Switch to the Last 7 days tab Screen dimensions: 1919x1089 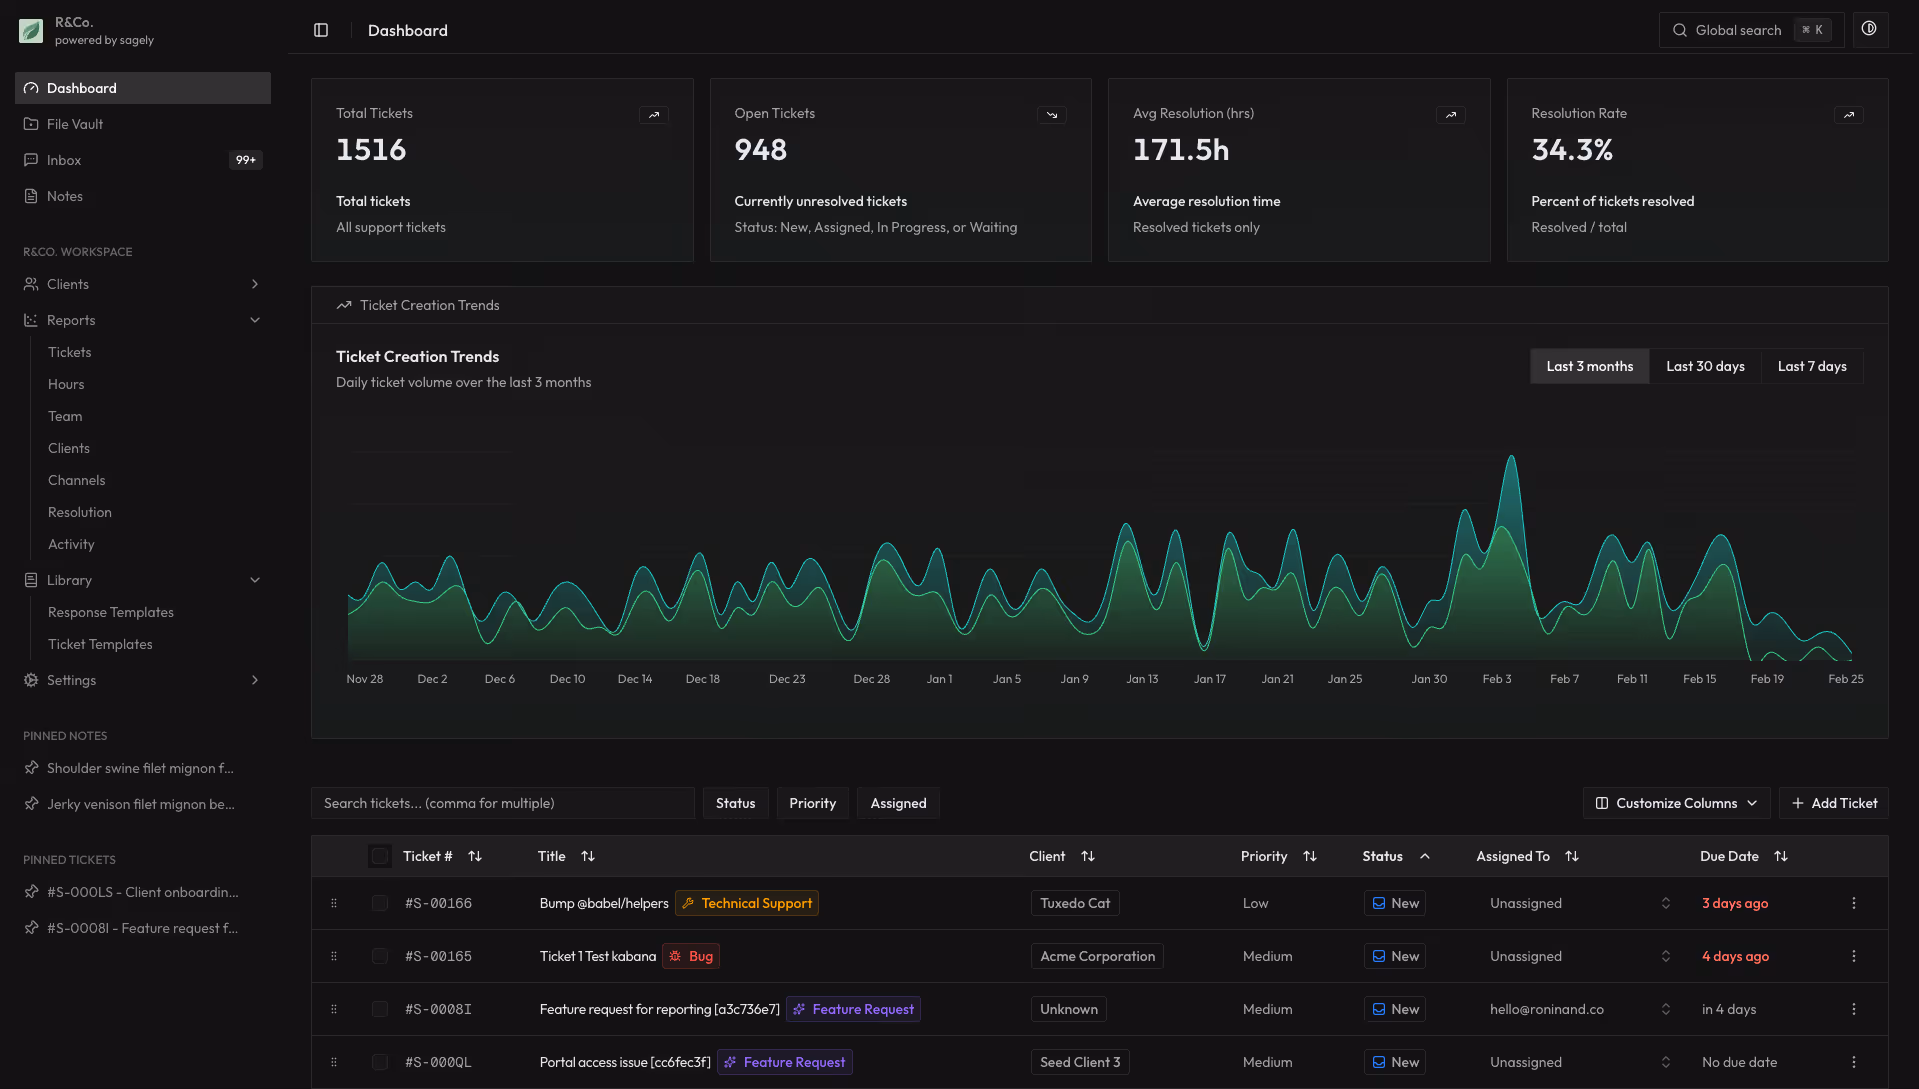pos(1811,366)
